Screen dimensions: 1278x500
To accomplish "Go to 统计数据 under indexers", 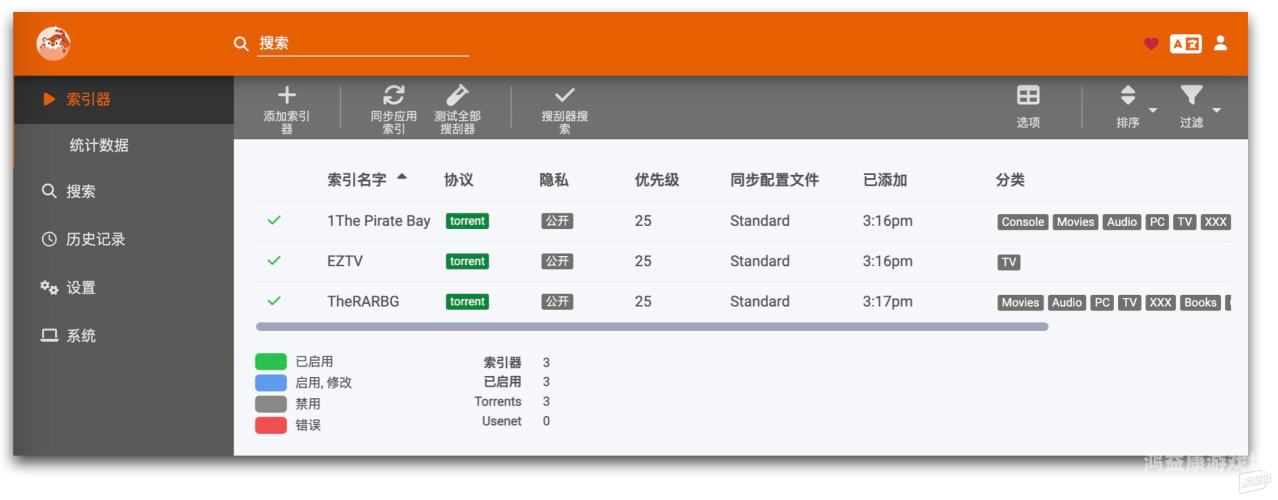I will 99,146.
